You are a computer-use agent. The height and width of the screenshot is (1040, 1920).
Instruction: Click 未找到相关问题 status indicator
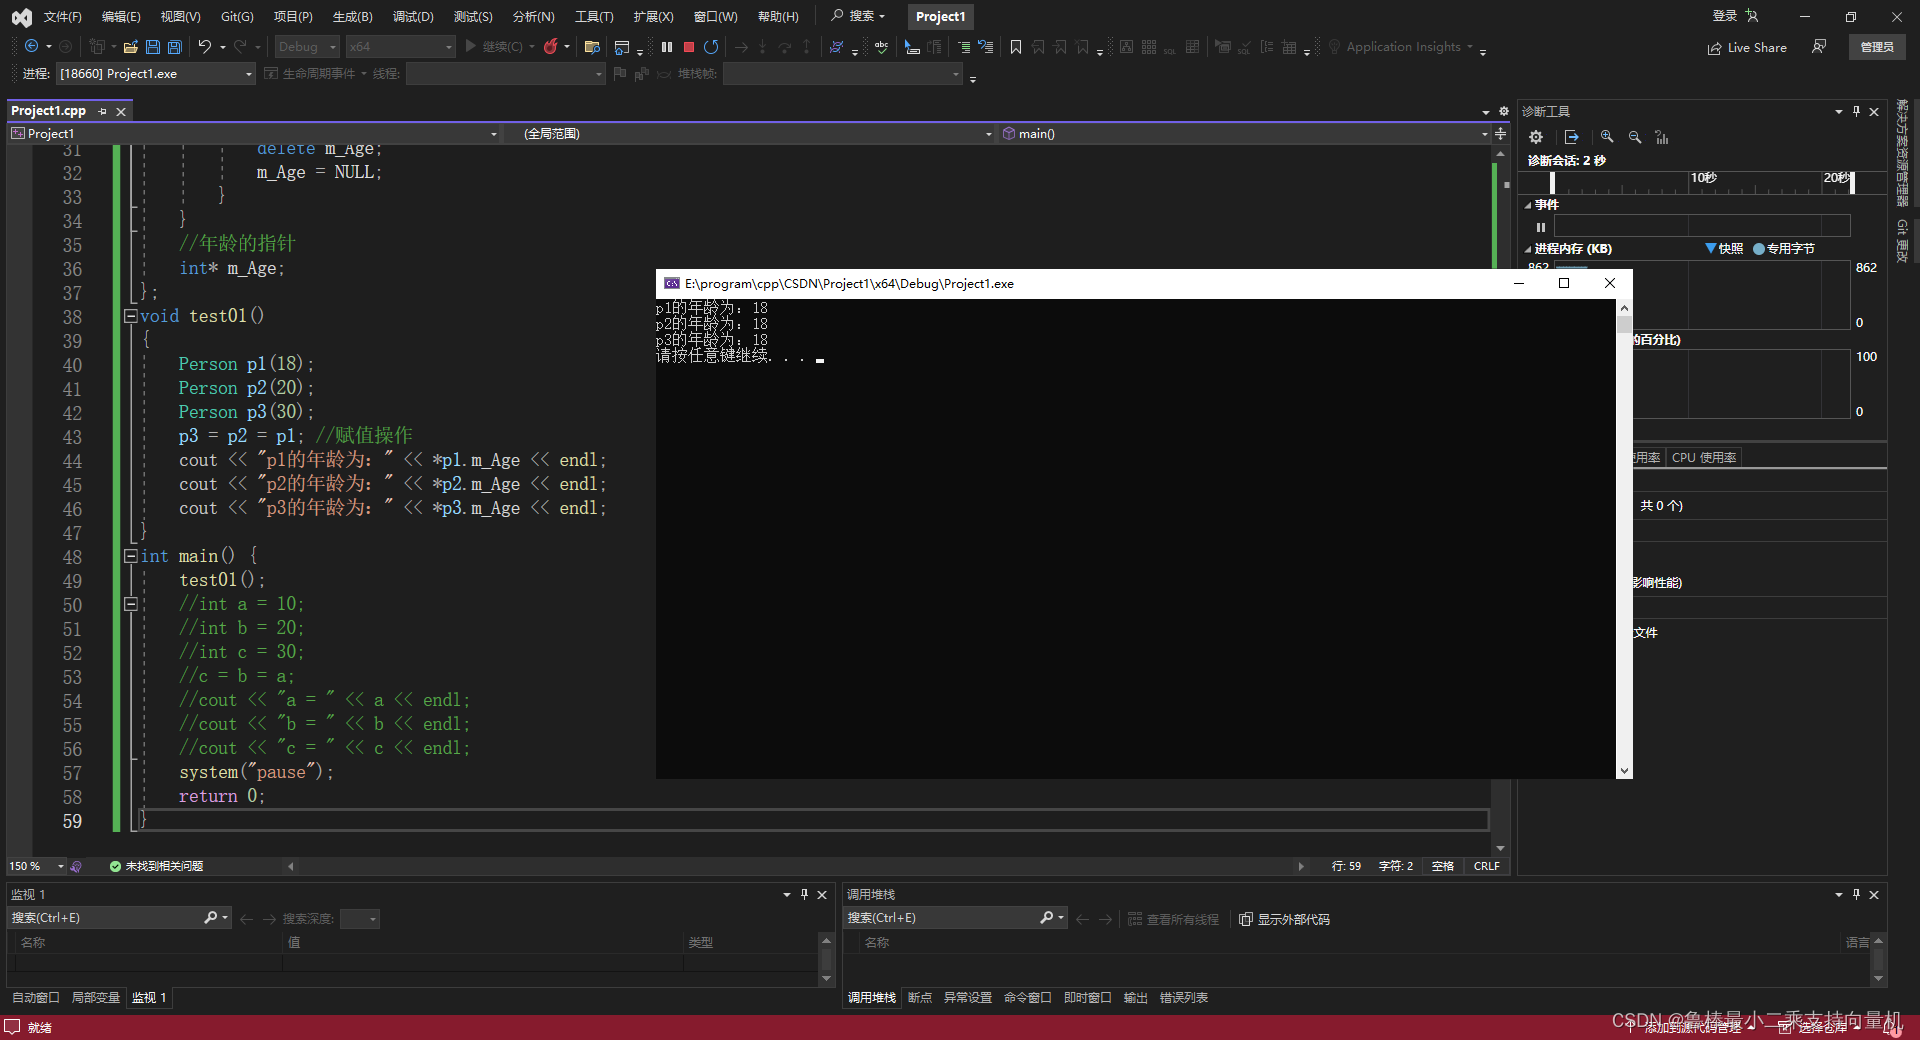coord(156,866)
